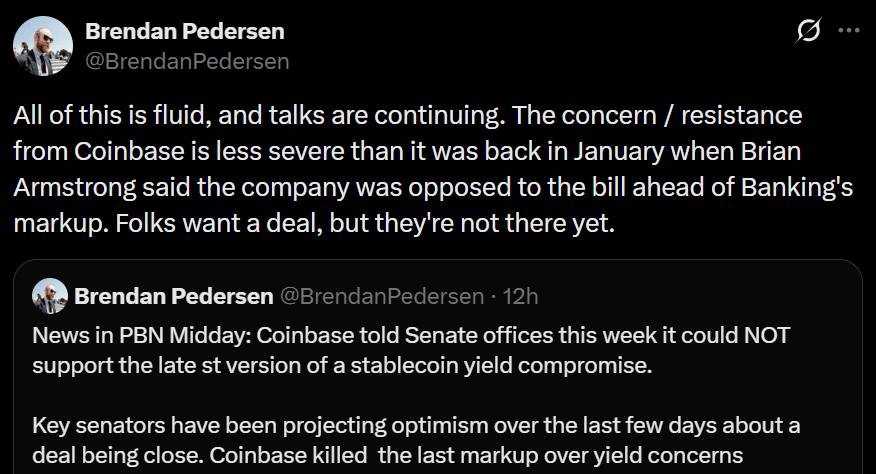This screenshot has height=474, width=876.
Task: Click the 12h timestamp on quoted post
Action: (520, 296)
